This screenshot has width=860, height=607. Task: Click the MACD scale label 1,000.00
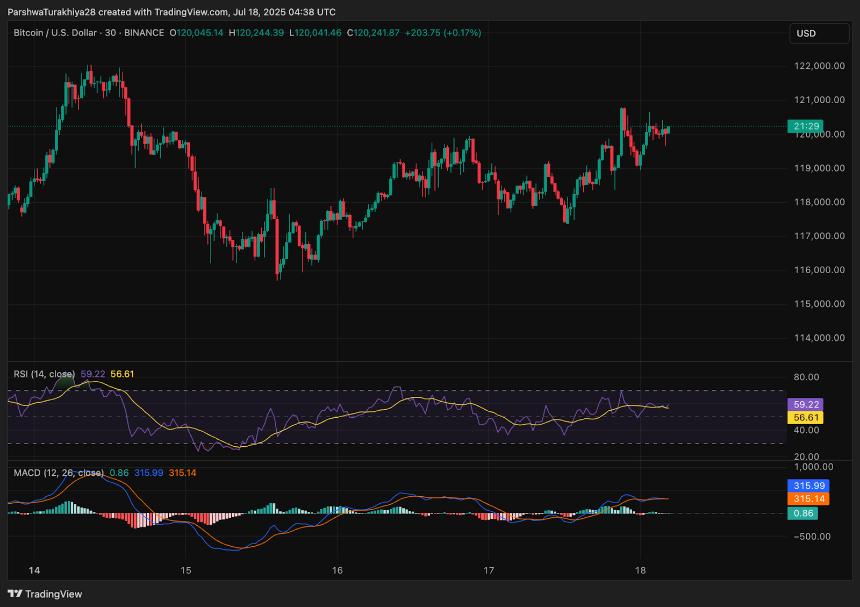pos(813,467)
